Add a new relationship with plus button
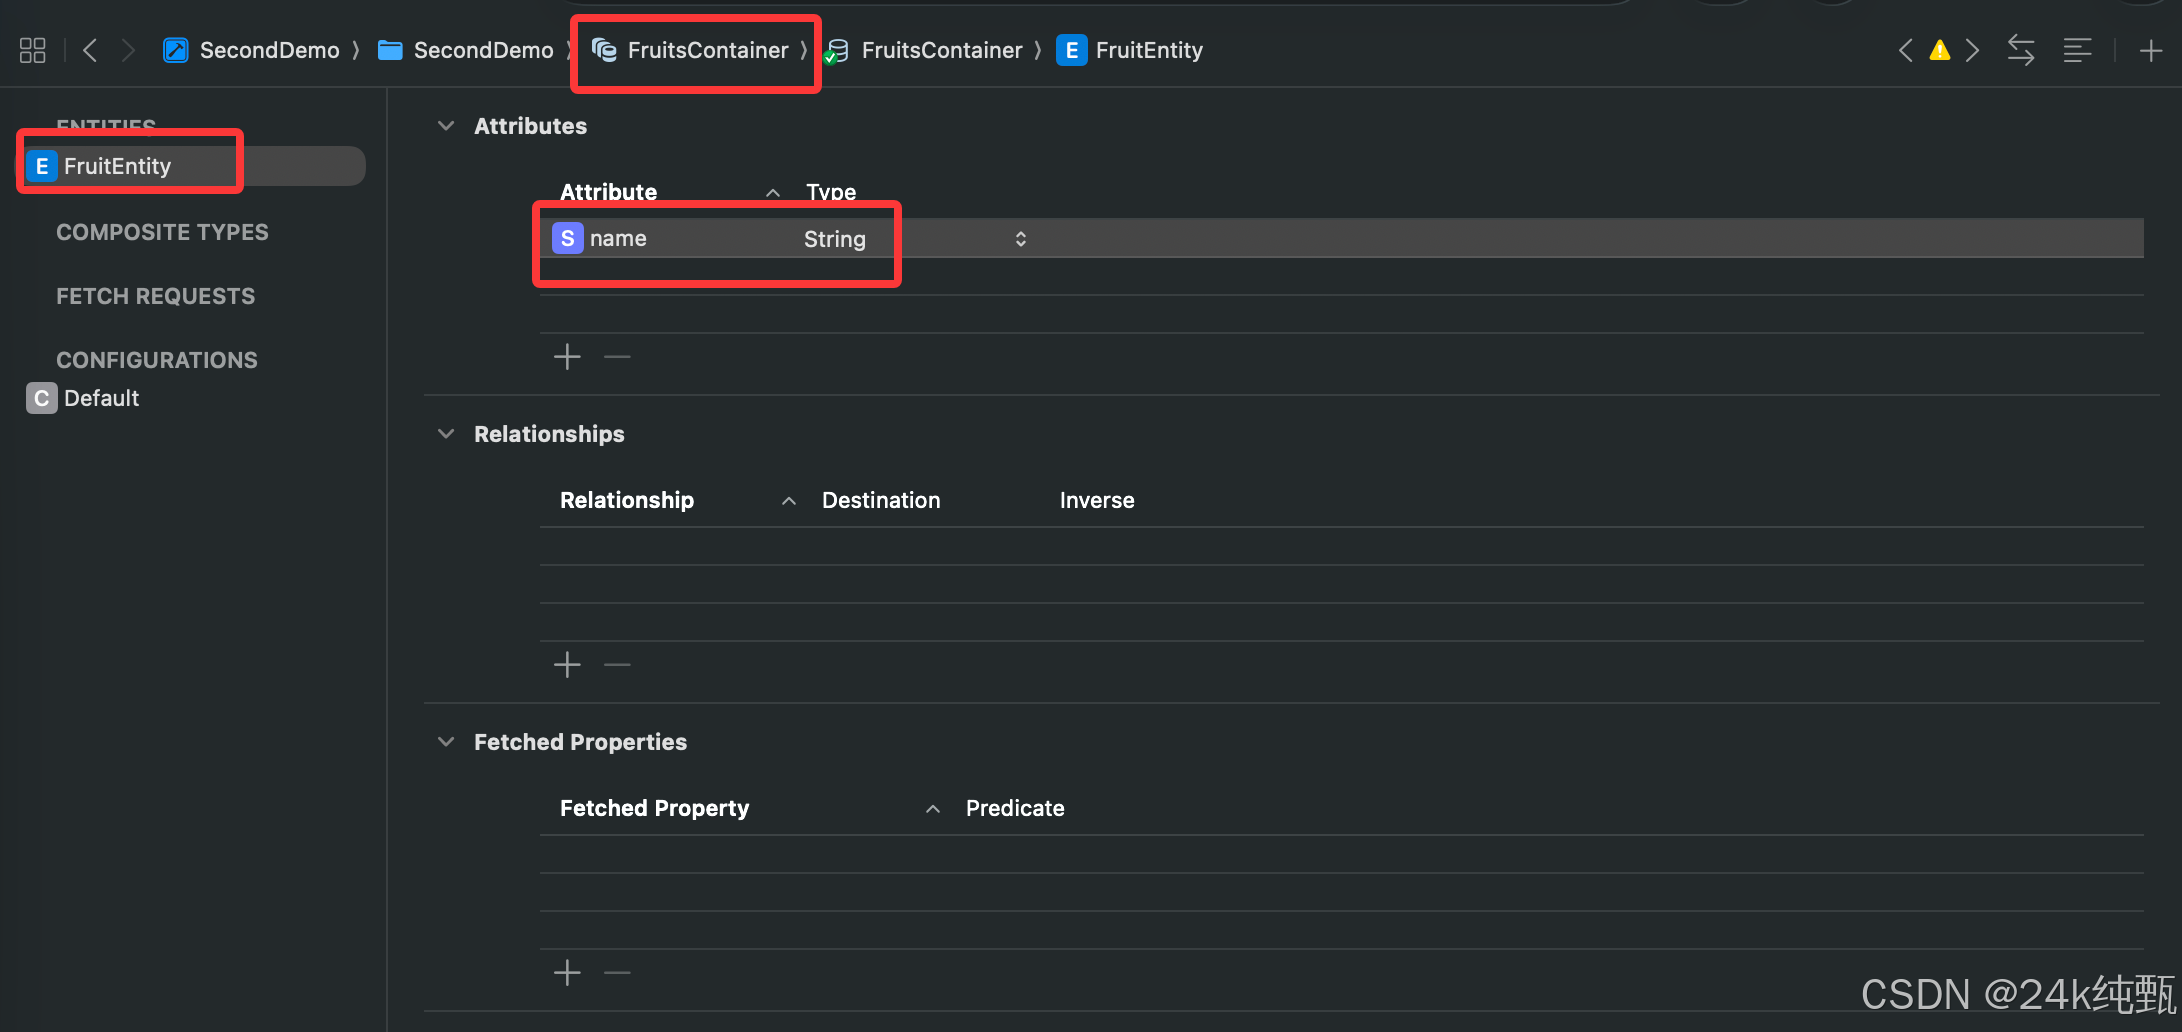2182x1032 pixels. (x=567, y=665)
